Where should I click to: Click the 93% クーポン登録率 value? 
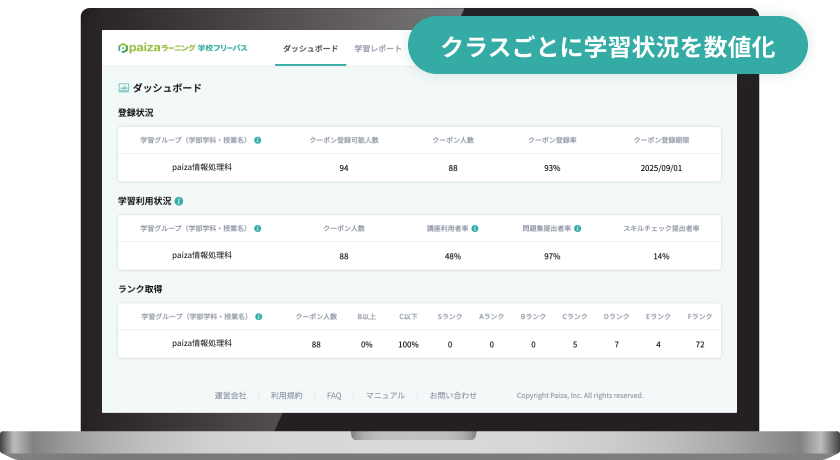click(x=552, y=168)
